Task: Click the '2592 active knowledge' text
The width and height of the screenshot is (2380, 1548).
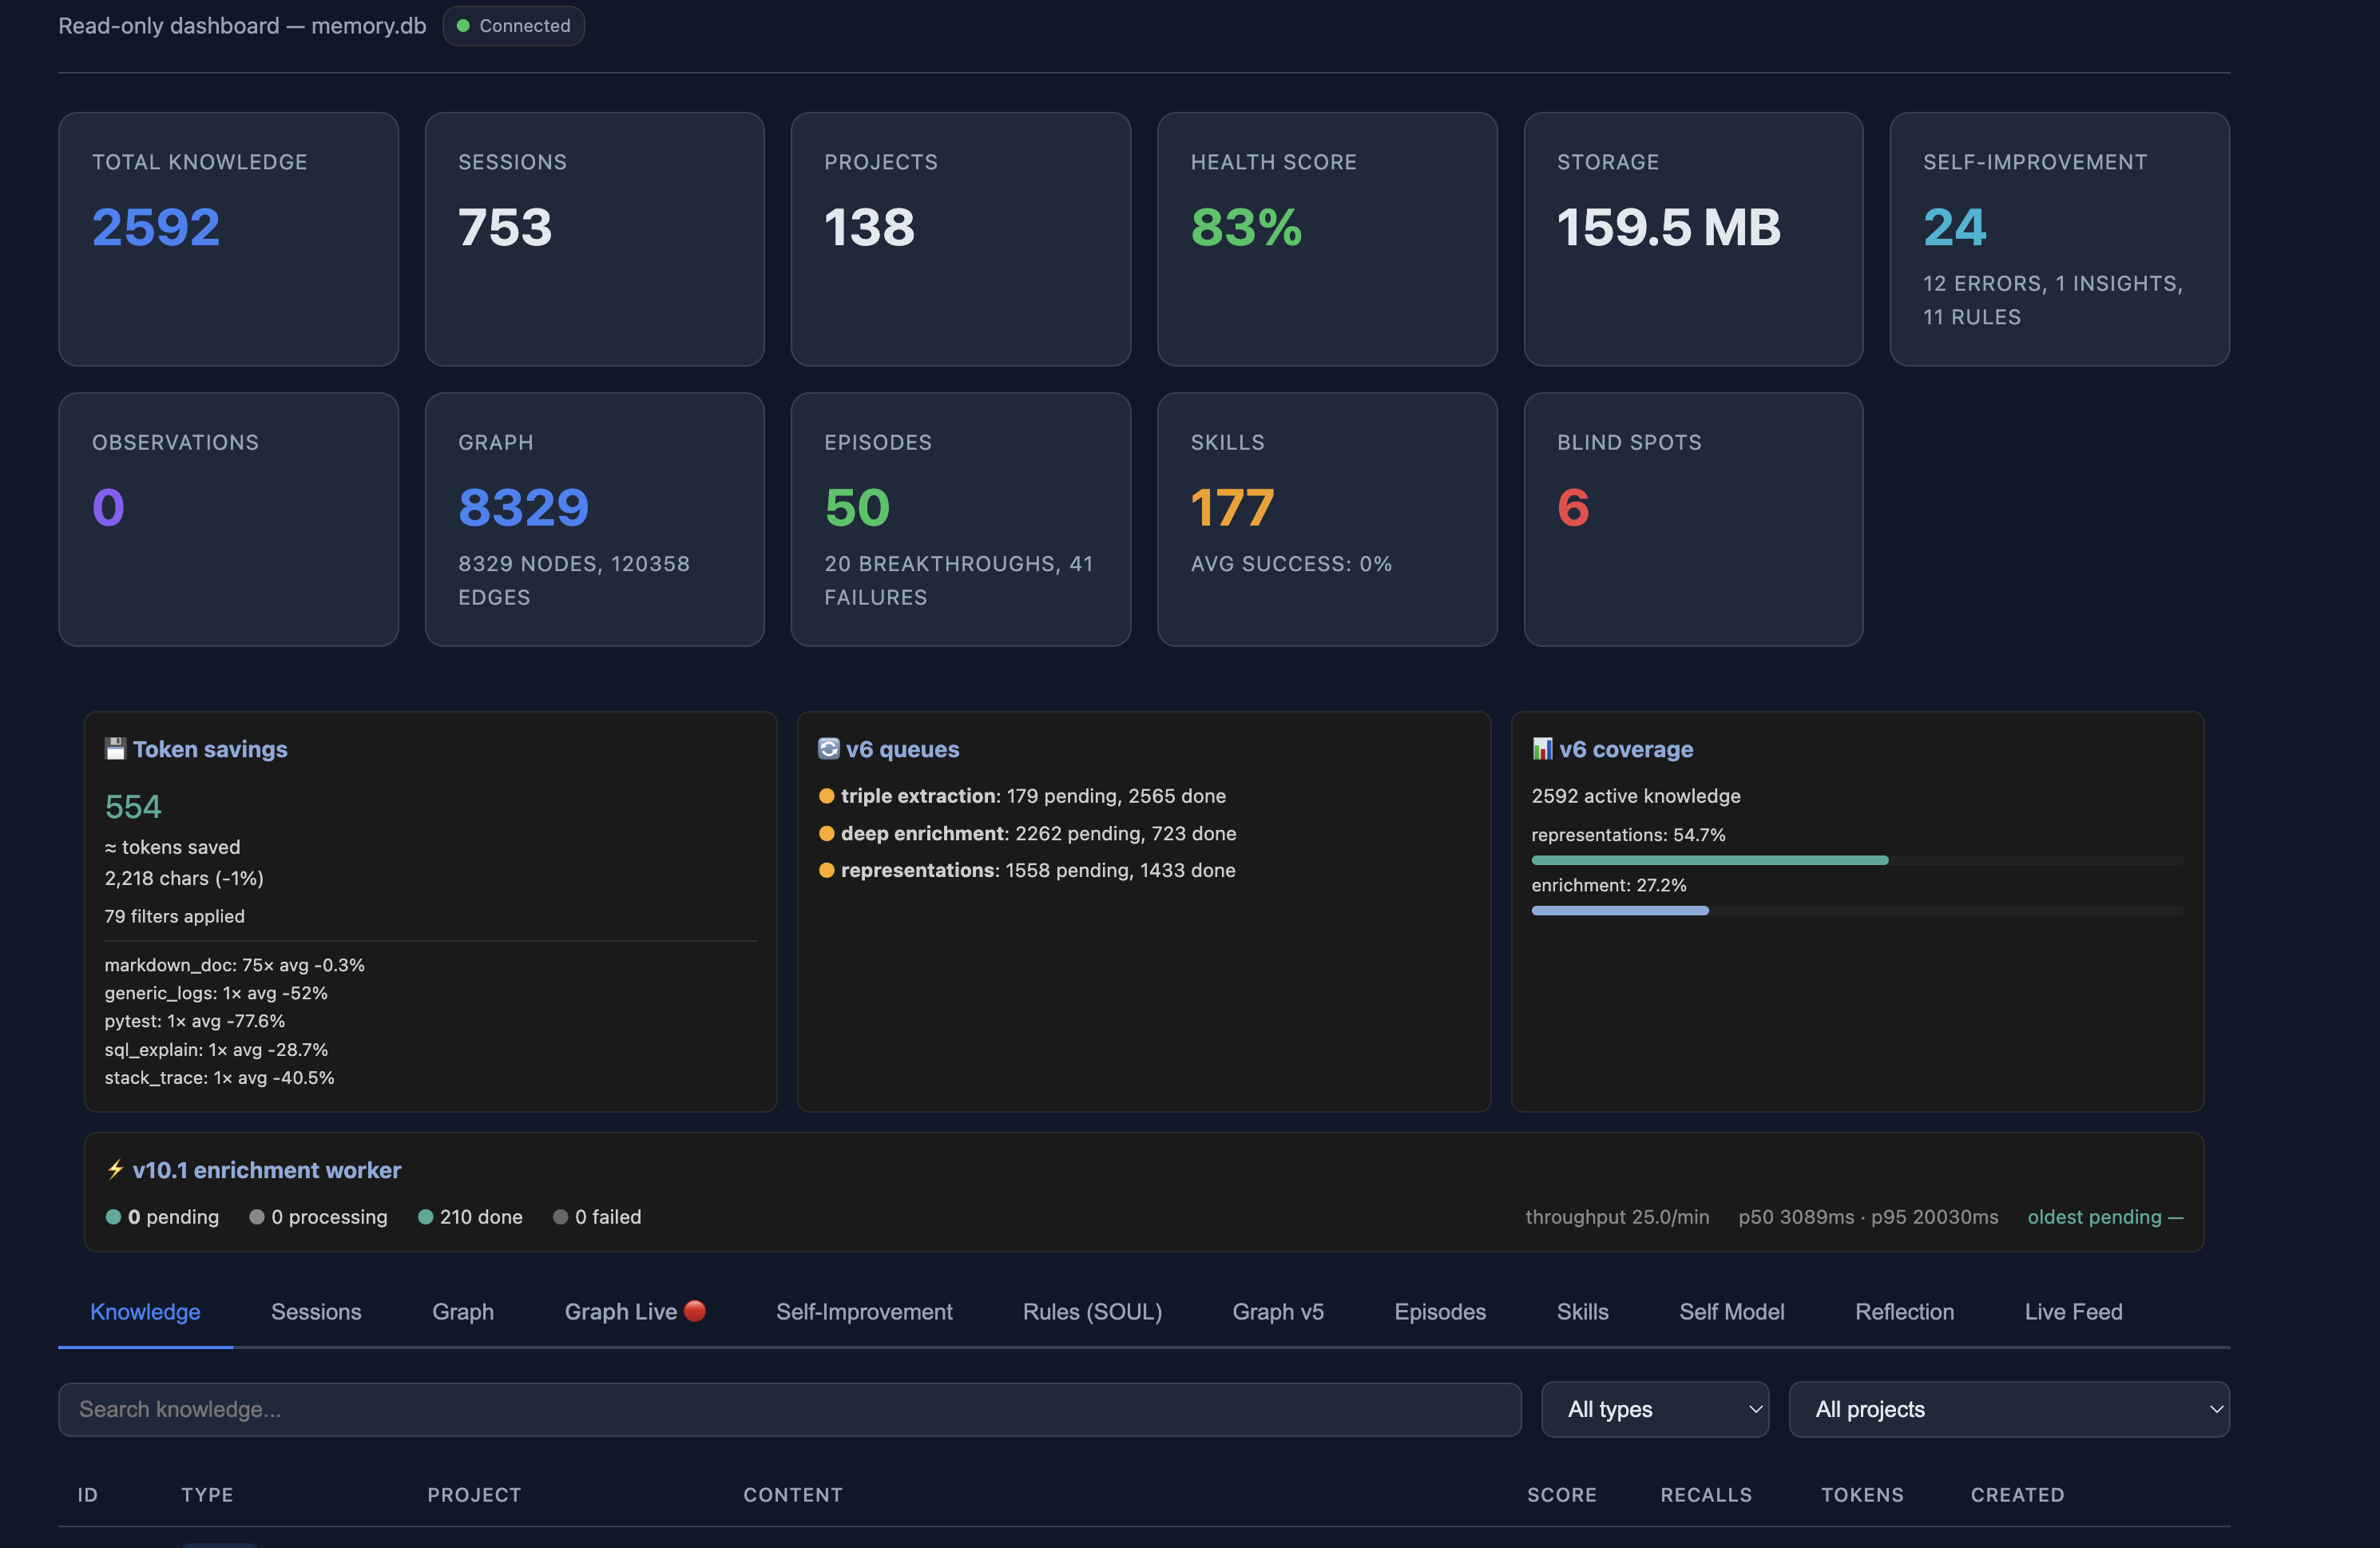Action: click(1636, 796)
